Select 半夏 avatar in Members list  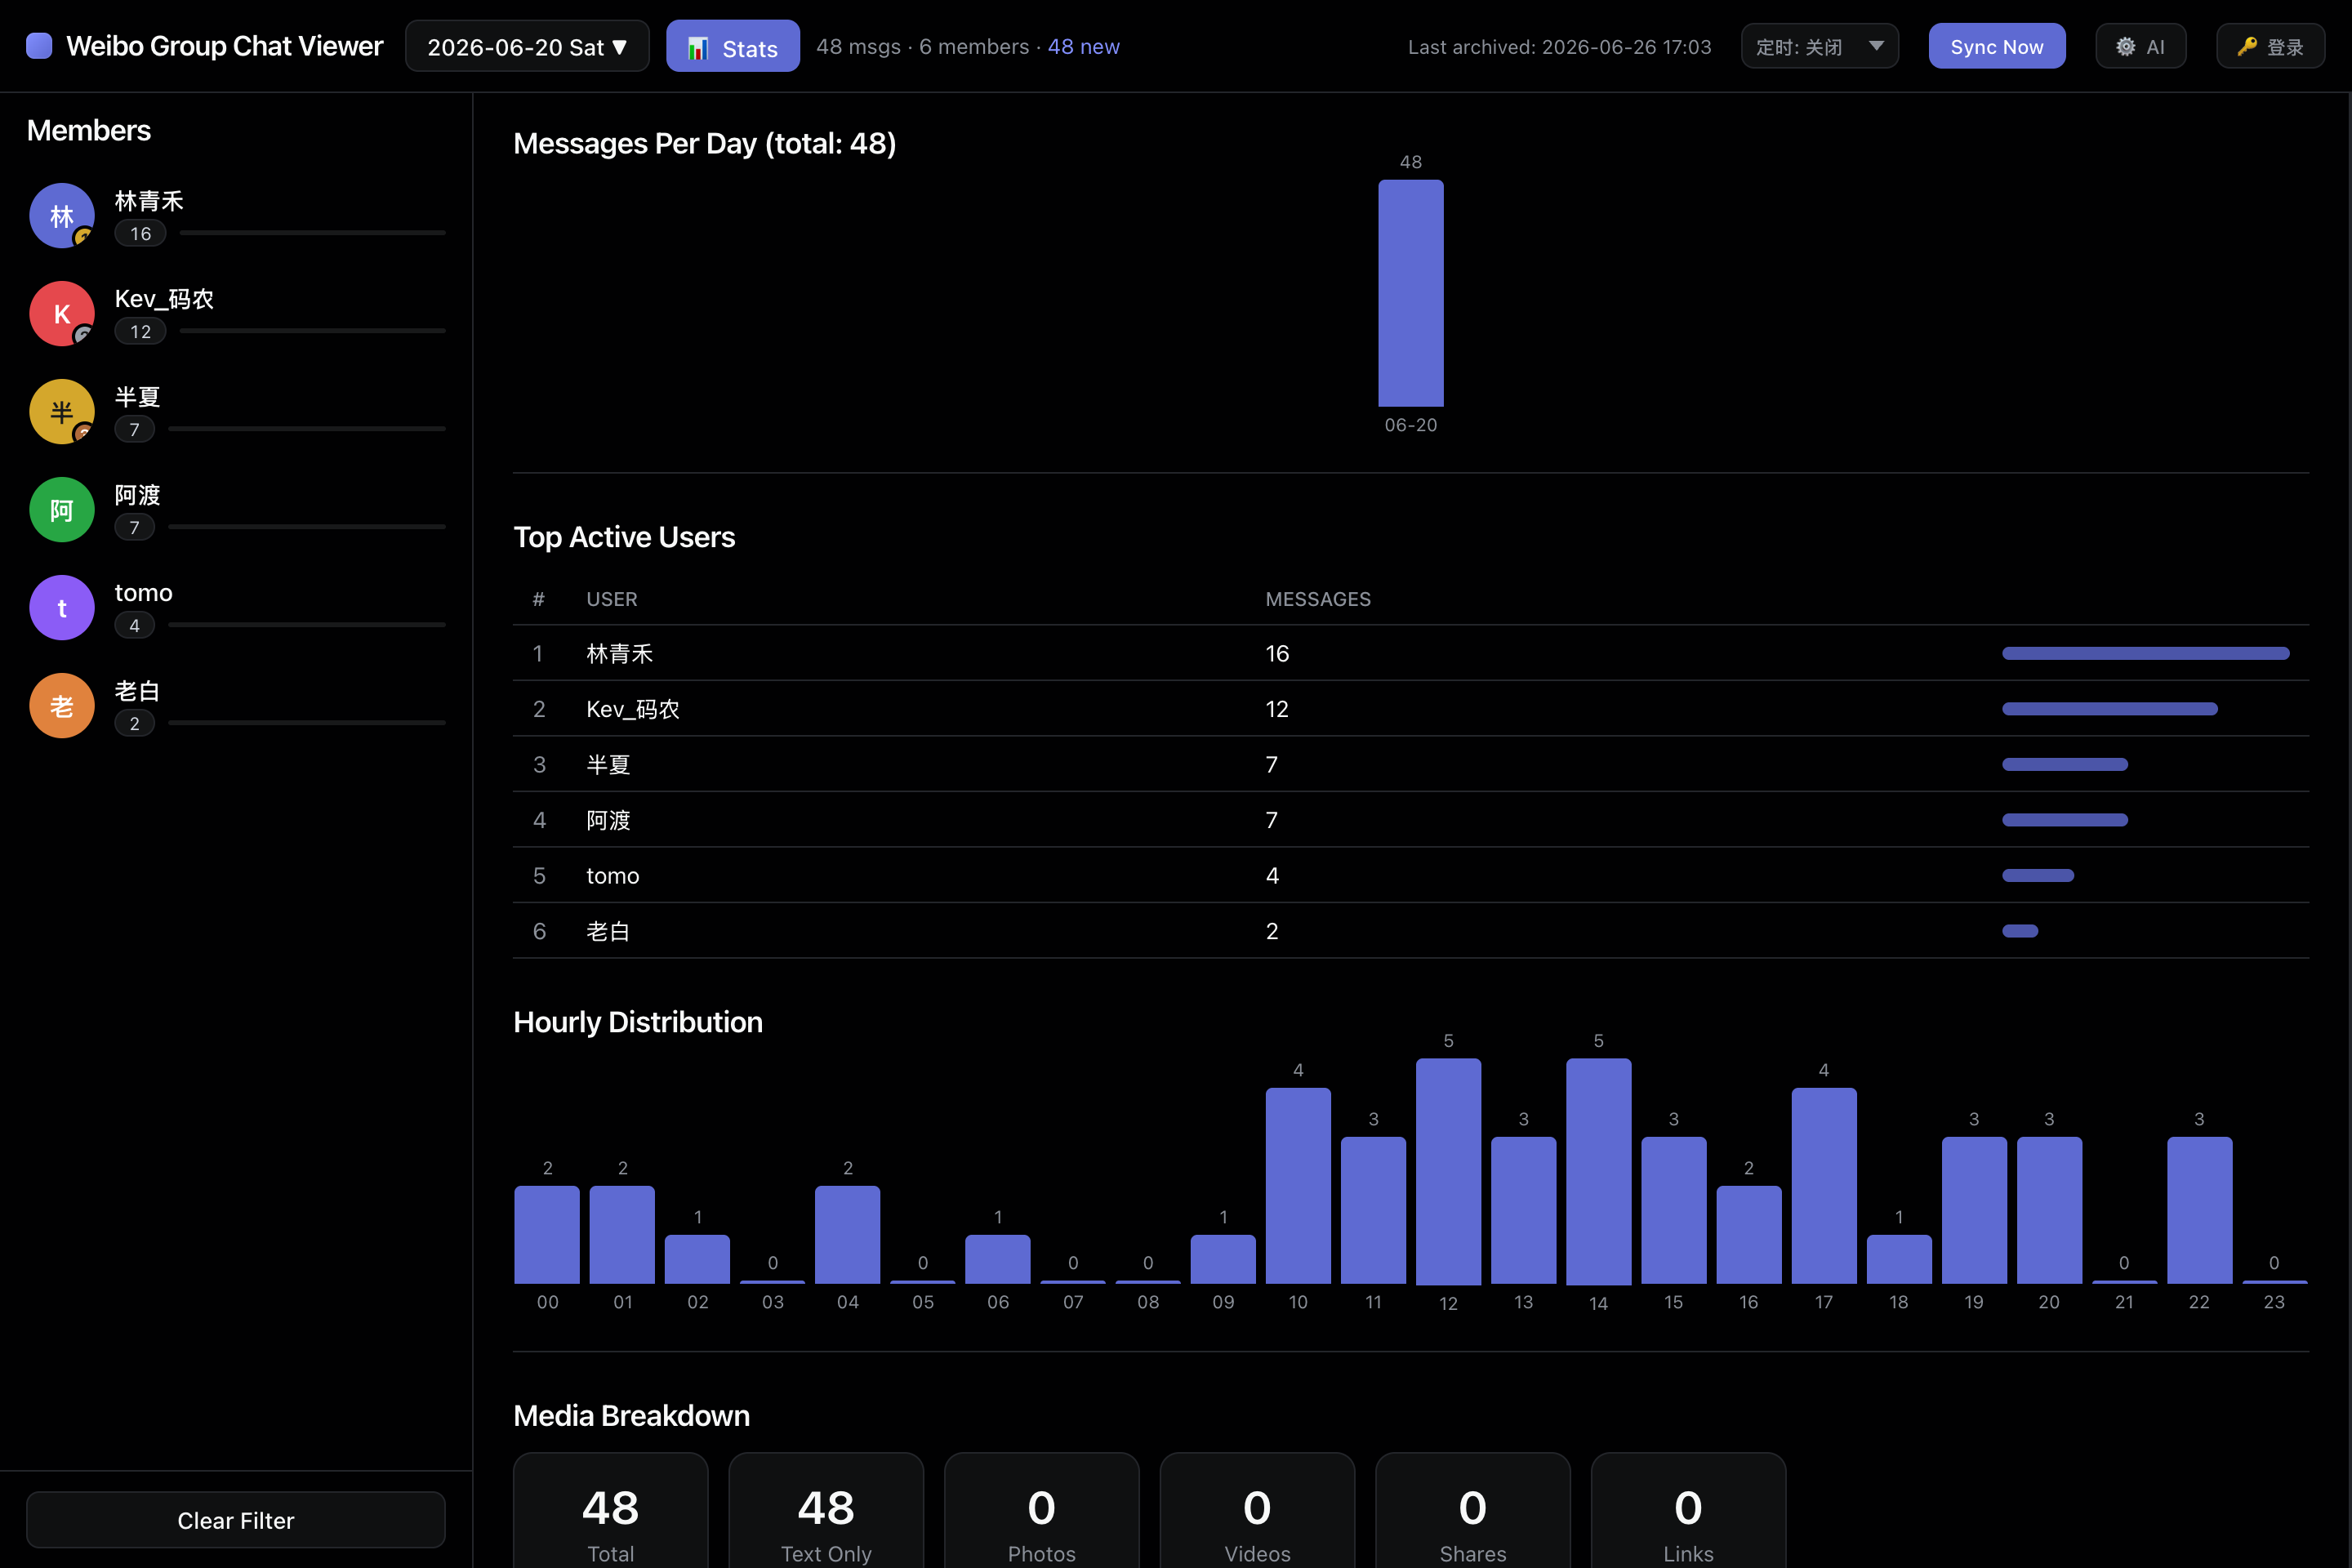tap(62, 411)
